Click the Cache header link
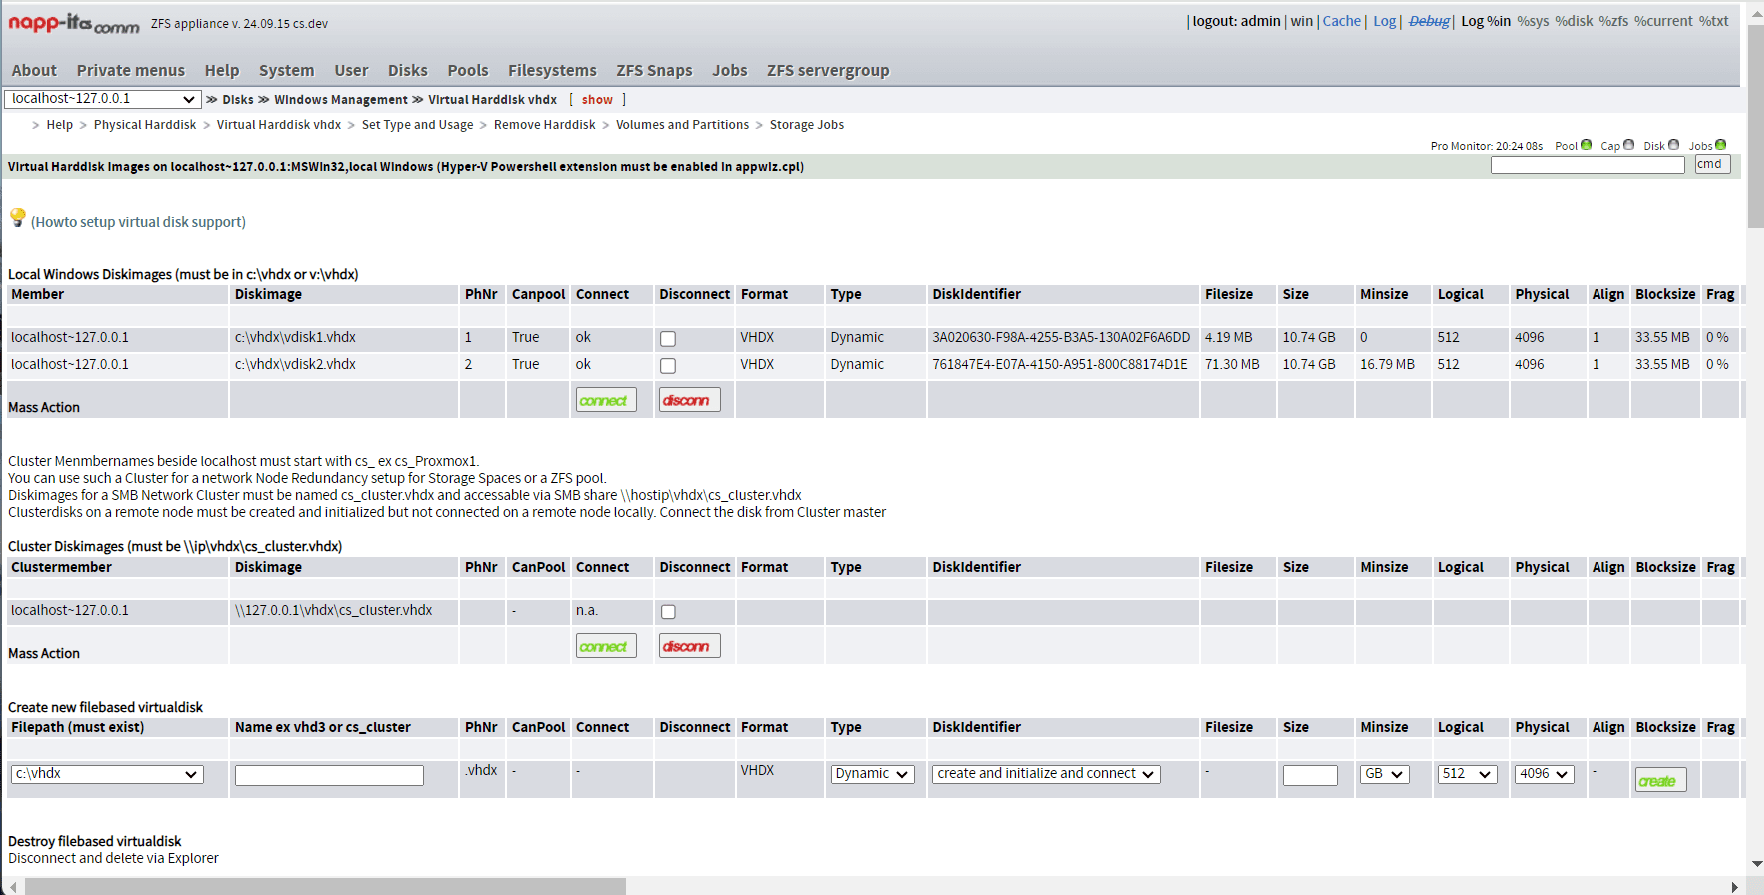The height and width of the screenshot is (895, 1764). [1341, 21]
